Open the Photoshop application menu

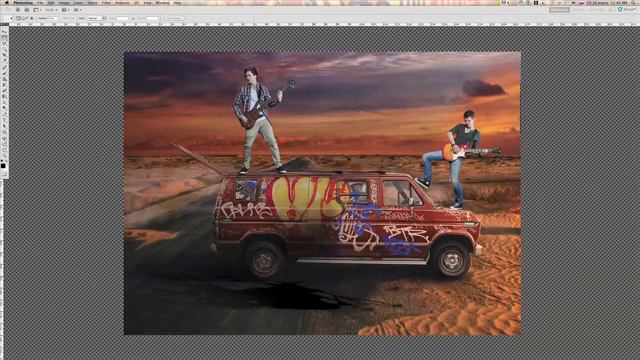coord(22,3)
